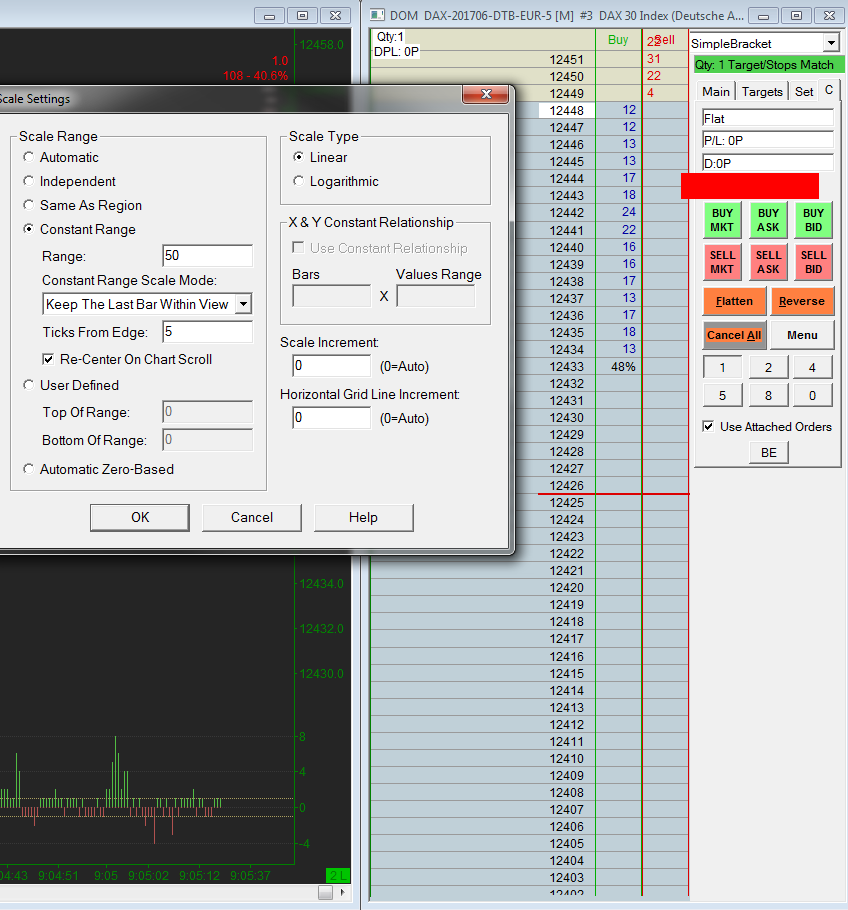The image size is (848, 910).
Task: Confirm scale settings with OK
Action: pos(140,517)
